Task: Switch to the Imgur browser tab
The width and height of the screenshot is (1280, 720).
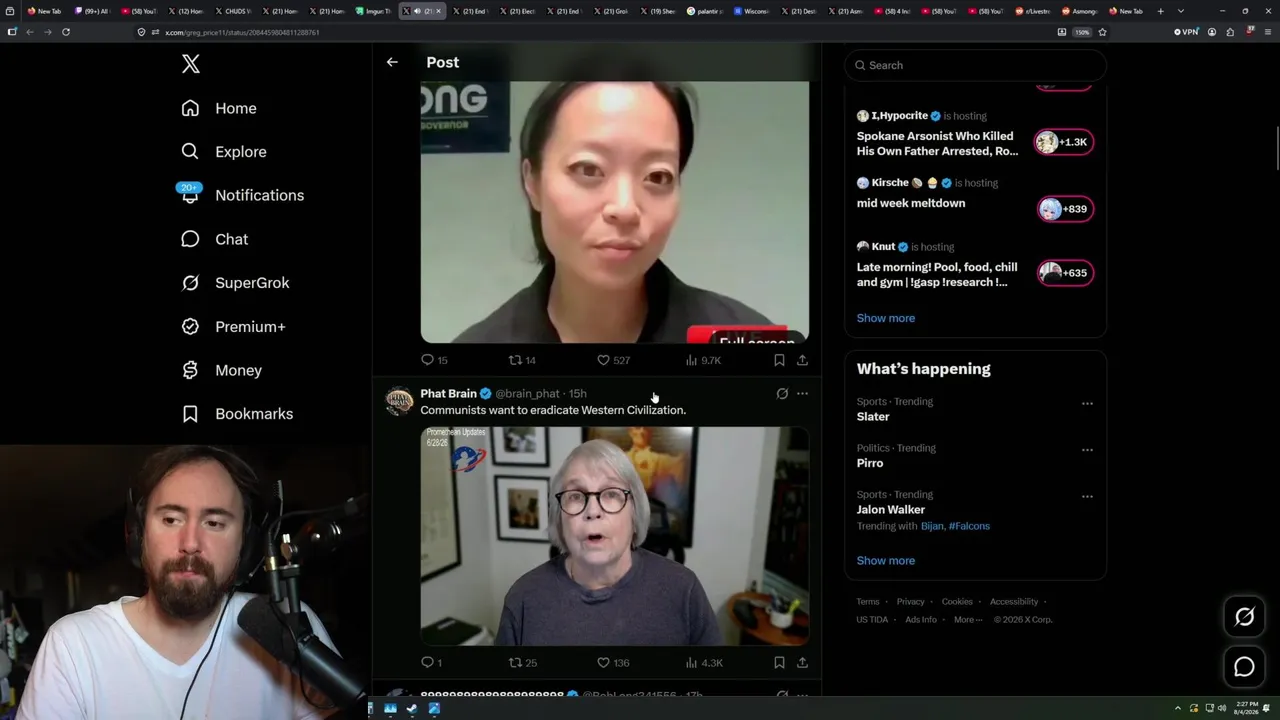Action: pos(375,11)
